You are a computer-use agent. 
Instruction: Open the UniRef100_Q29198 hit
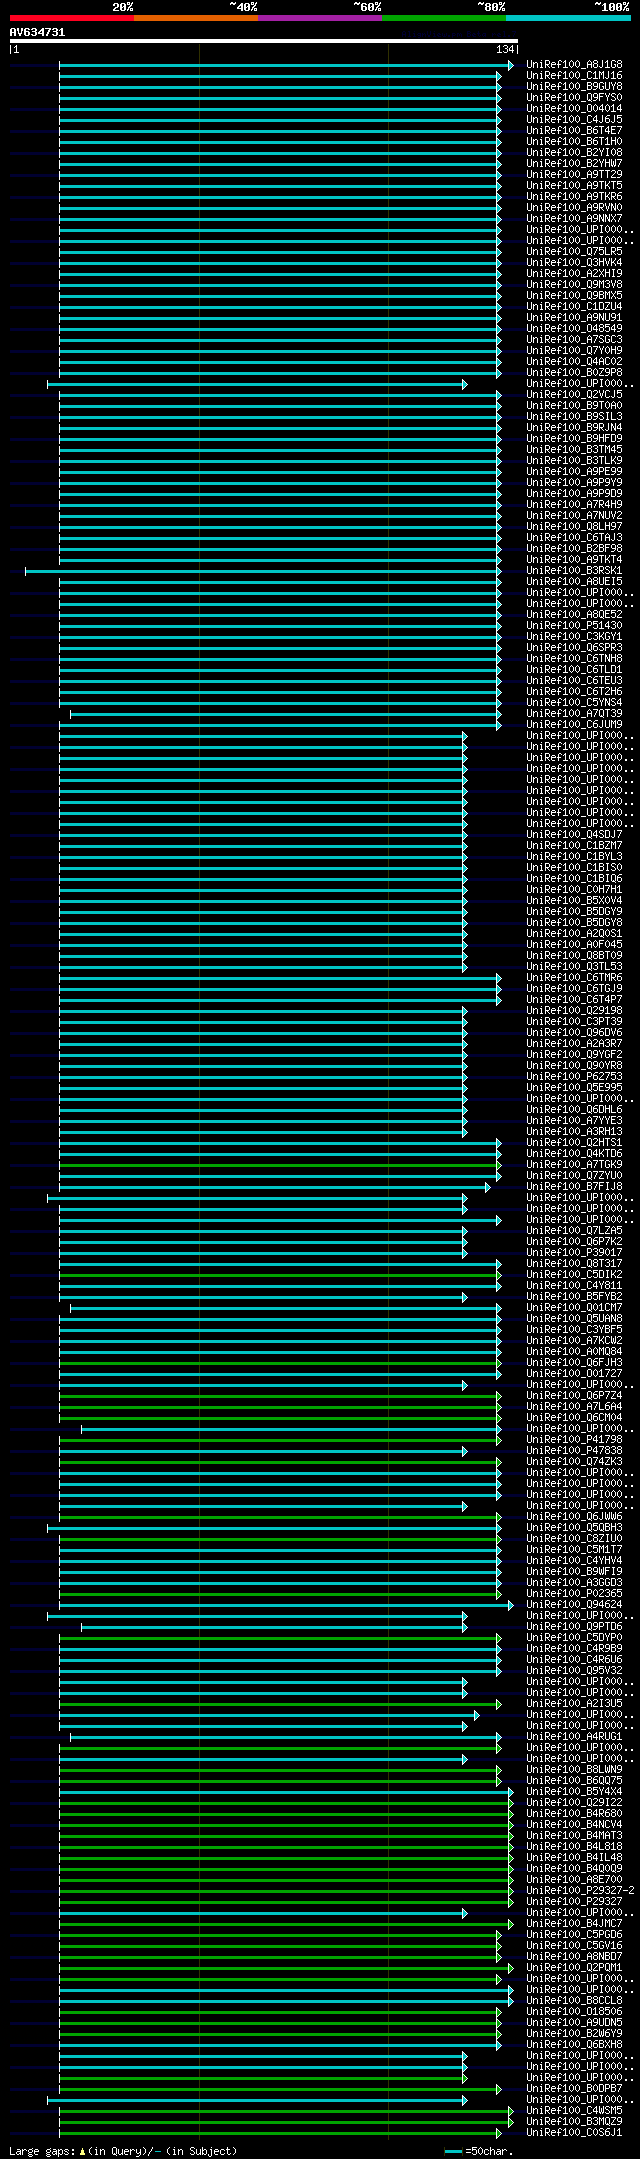coord(574,1011)
